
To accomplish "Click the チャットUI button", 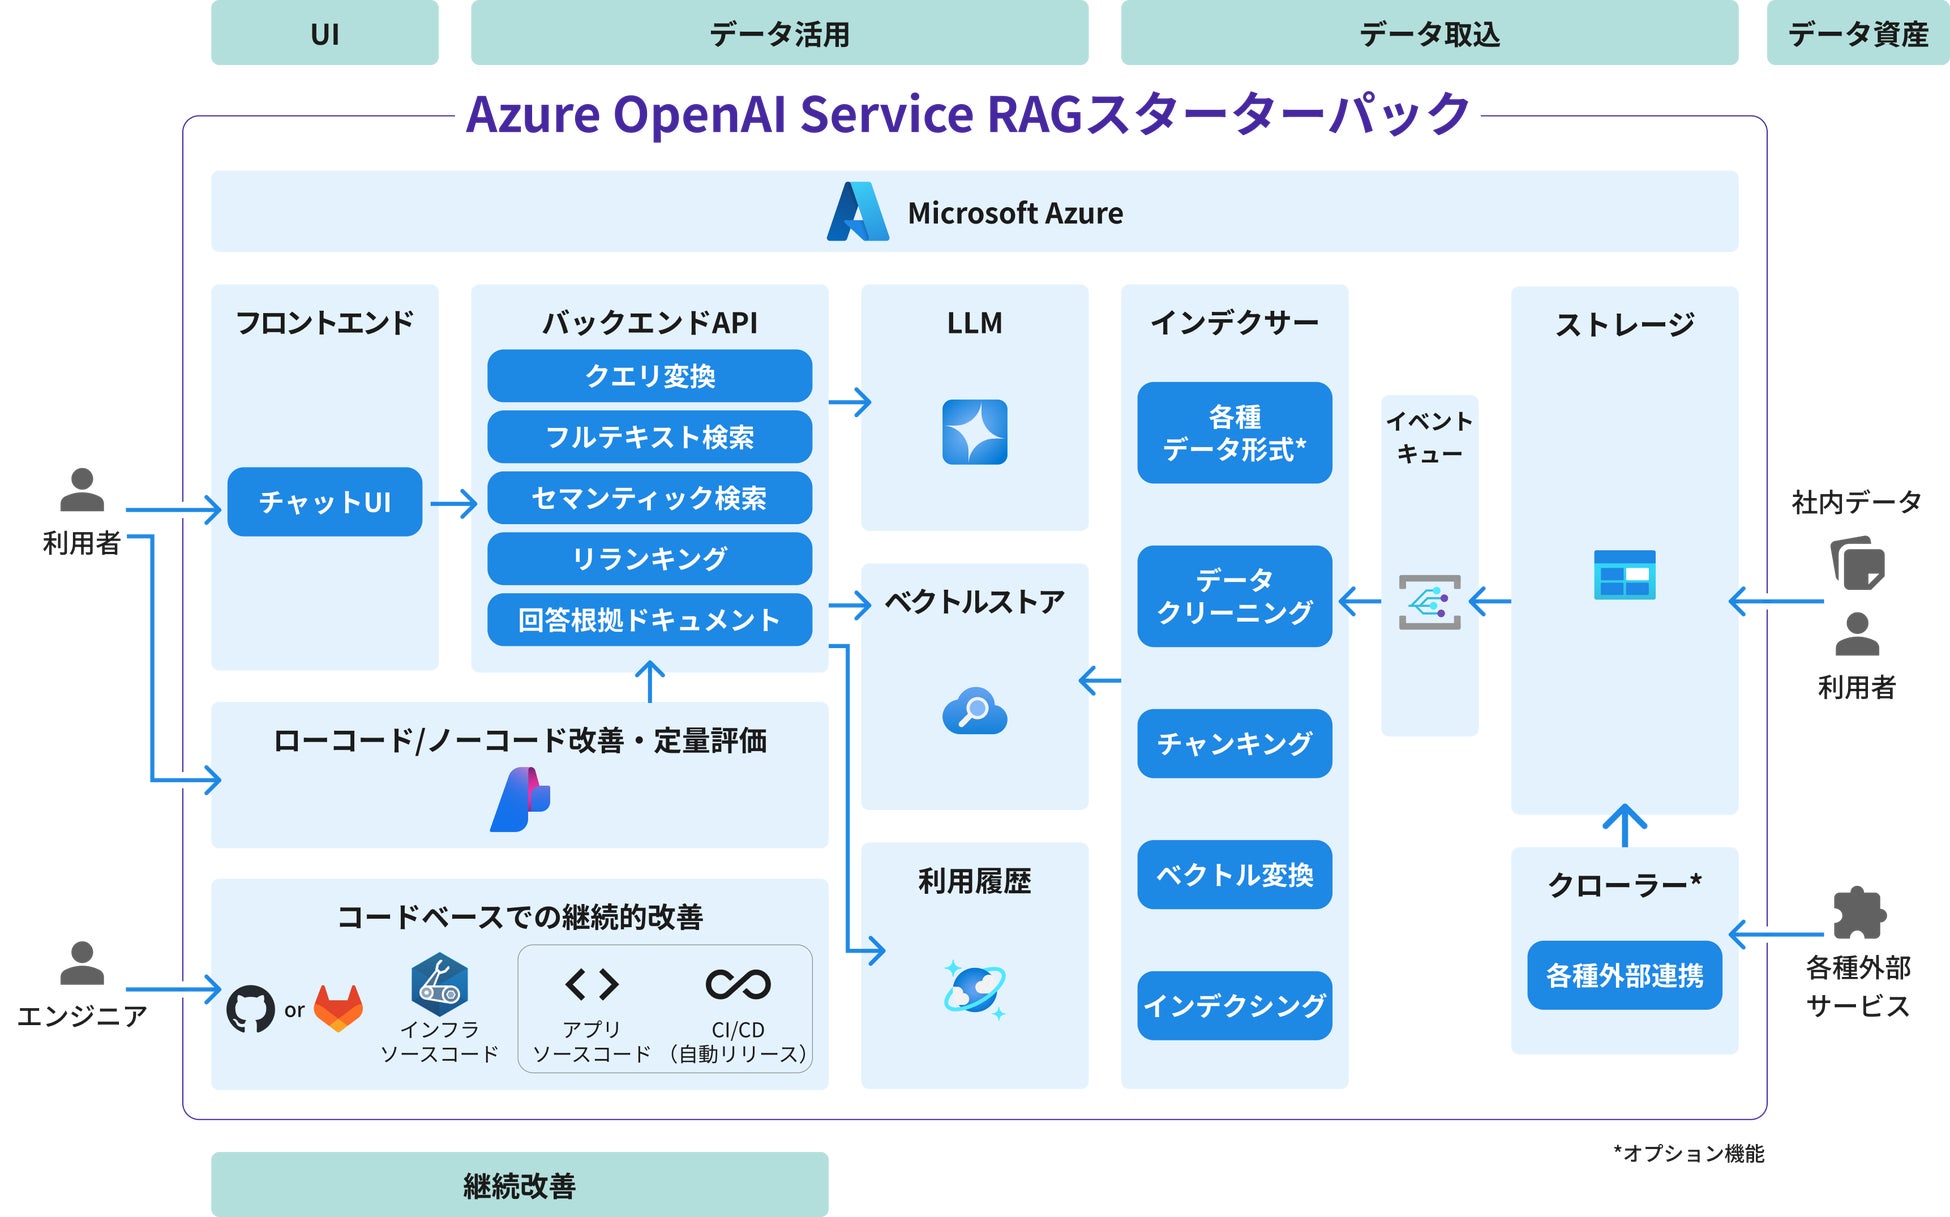I will [x=325, y=502].
